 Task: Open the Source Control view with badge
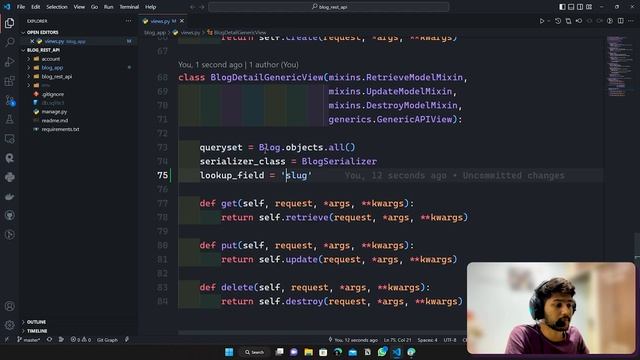coord(9,100)
